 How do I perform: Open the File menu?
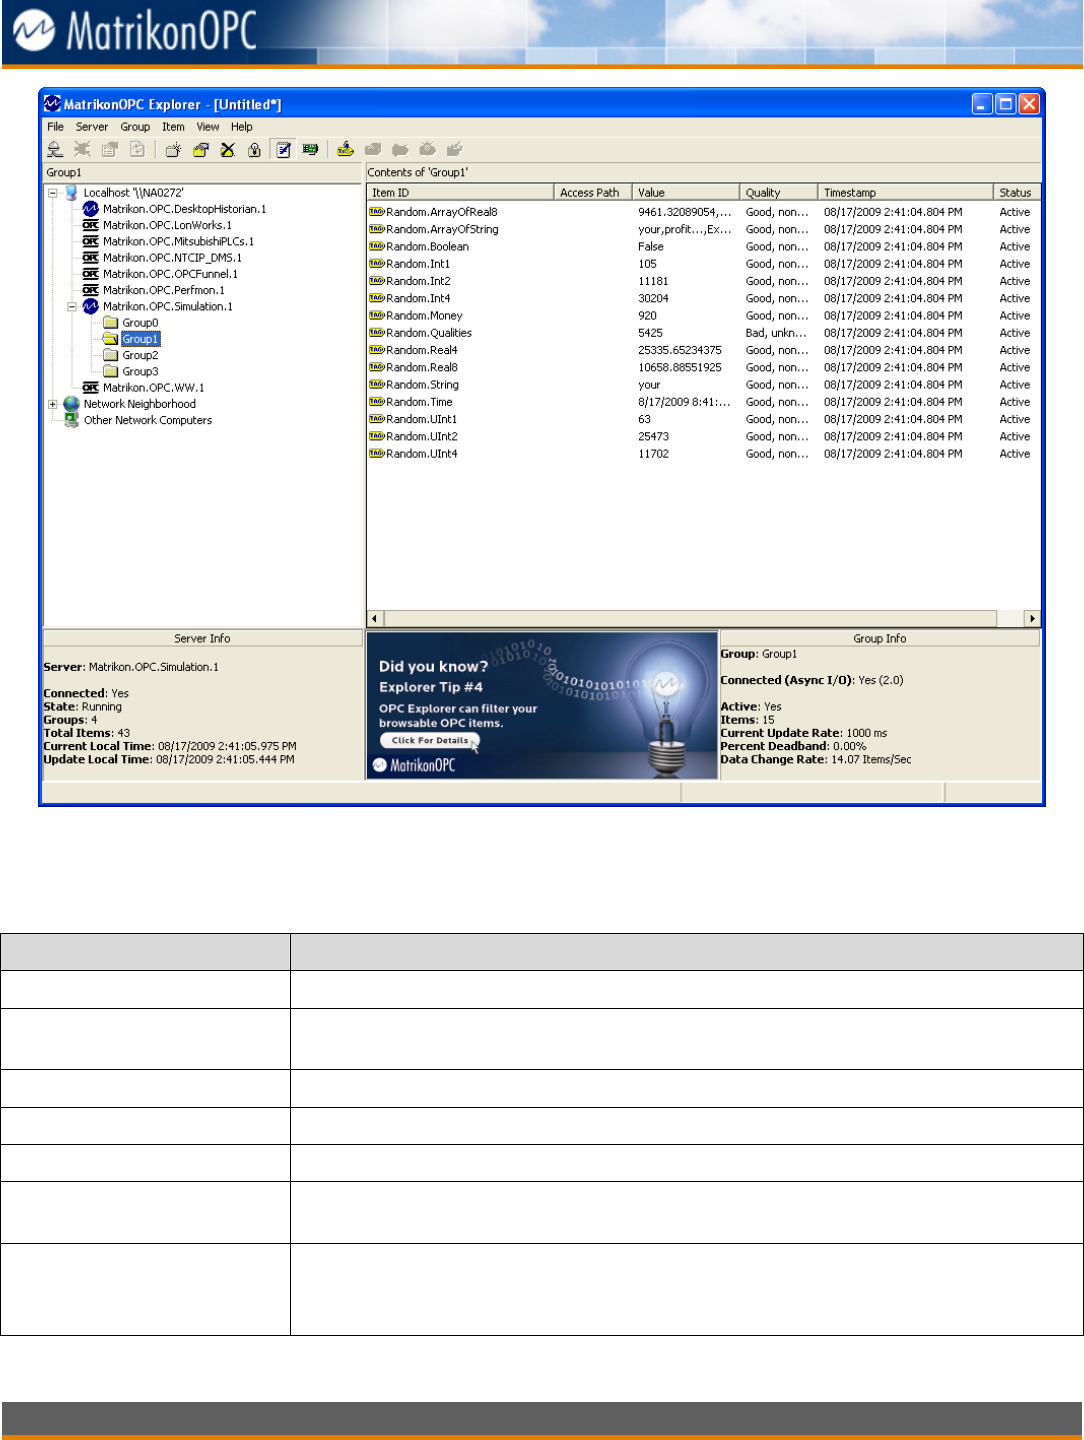[x=55, y=127]
